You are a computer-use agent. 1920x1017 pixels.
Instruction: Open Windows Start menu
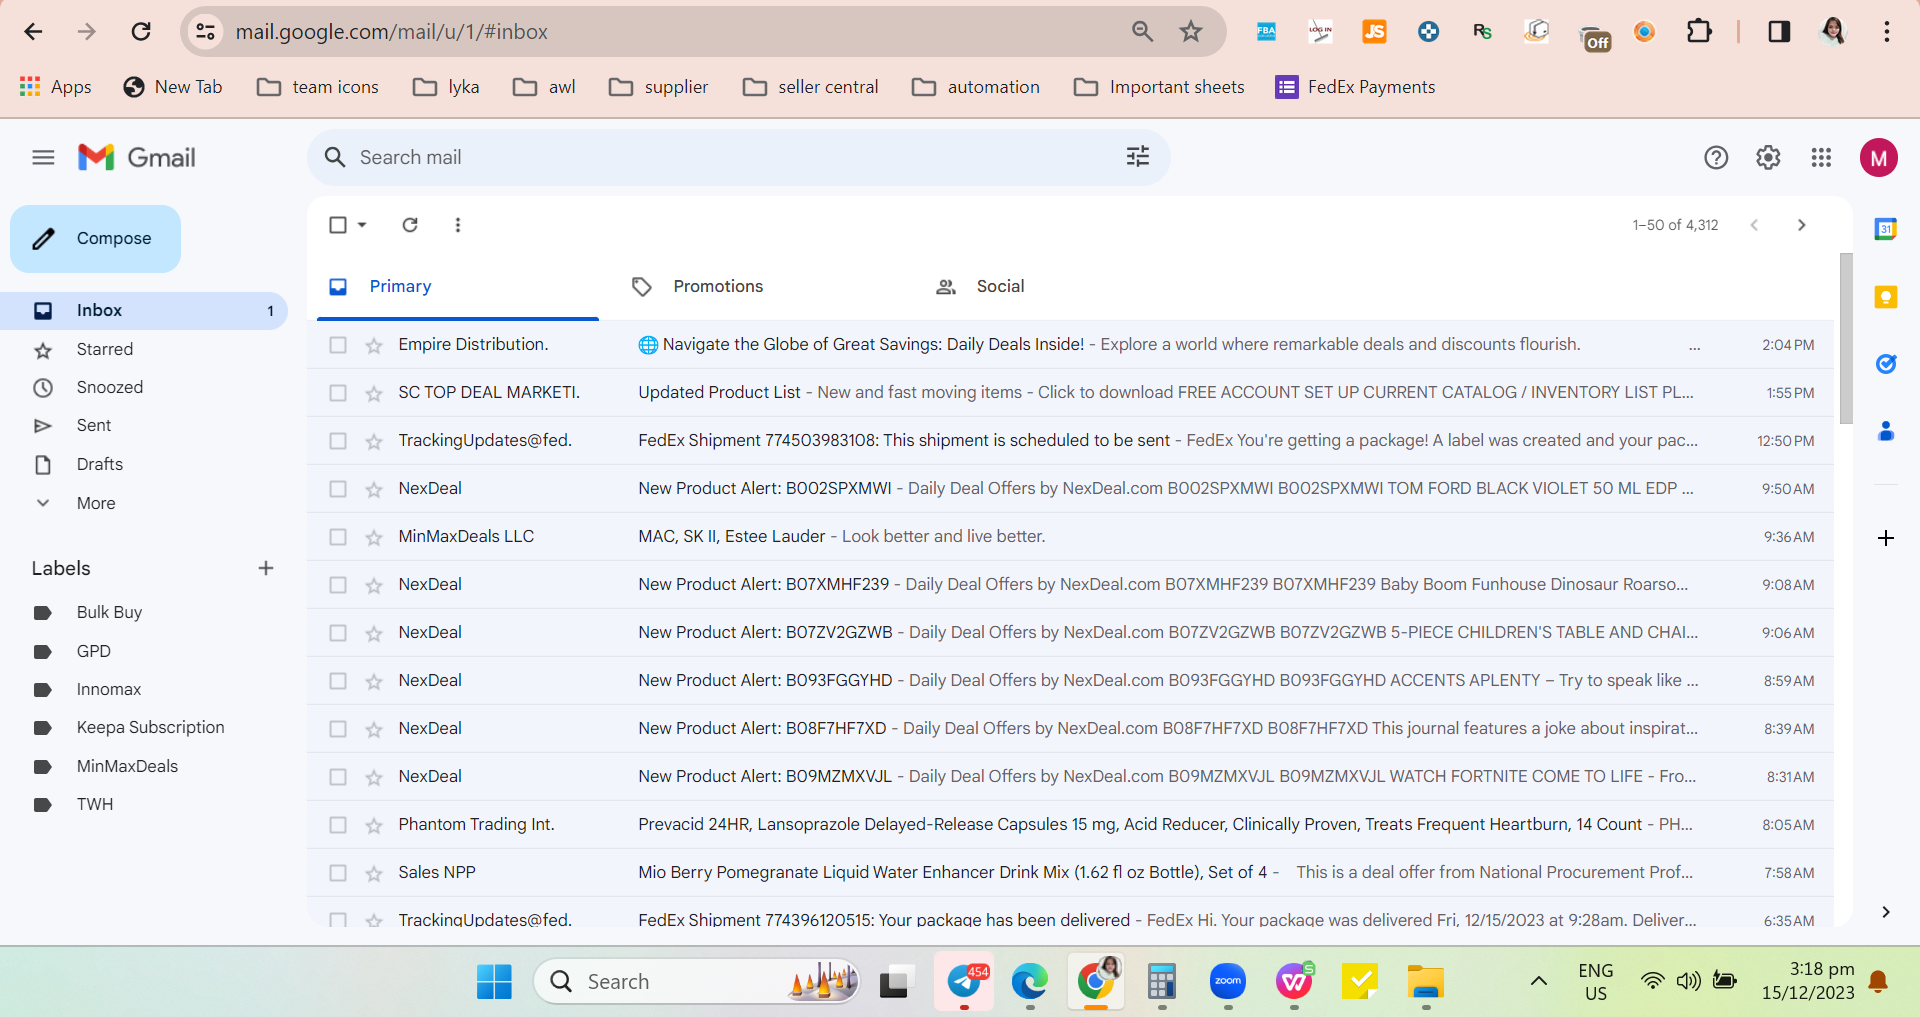[494, 982]
